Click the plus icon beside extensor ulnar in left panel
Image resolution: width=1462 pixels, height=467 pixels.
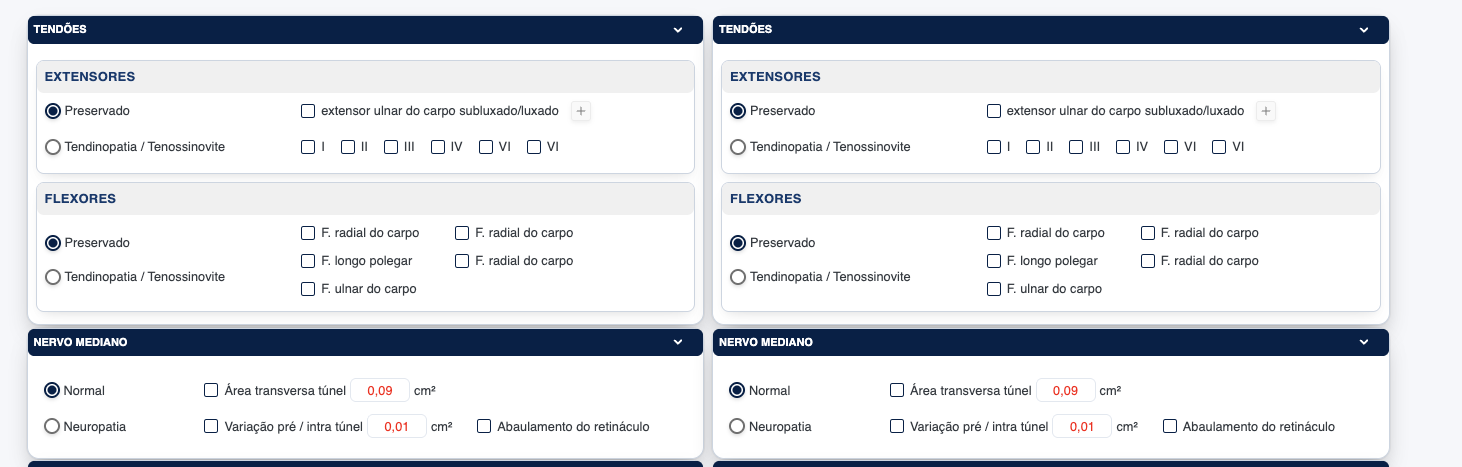coord(581,111)
